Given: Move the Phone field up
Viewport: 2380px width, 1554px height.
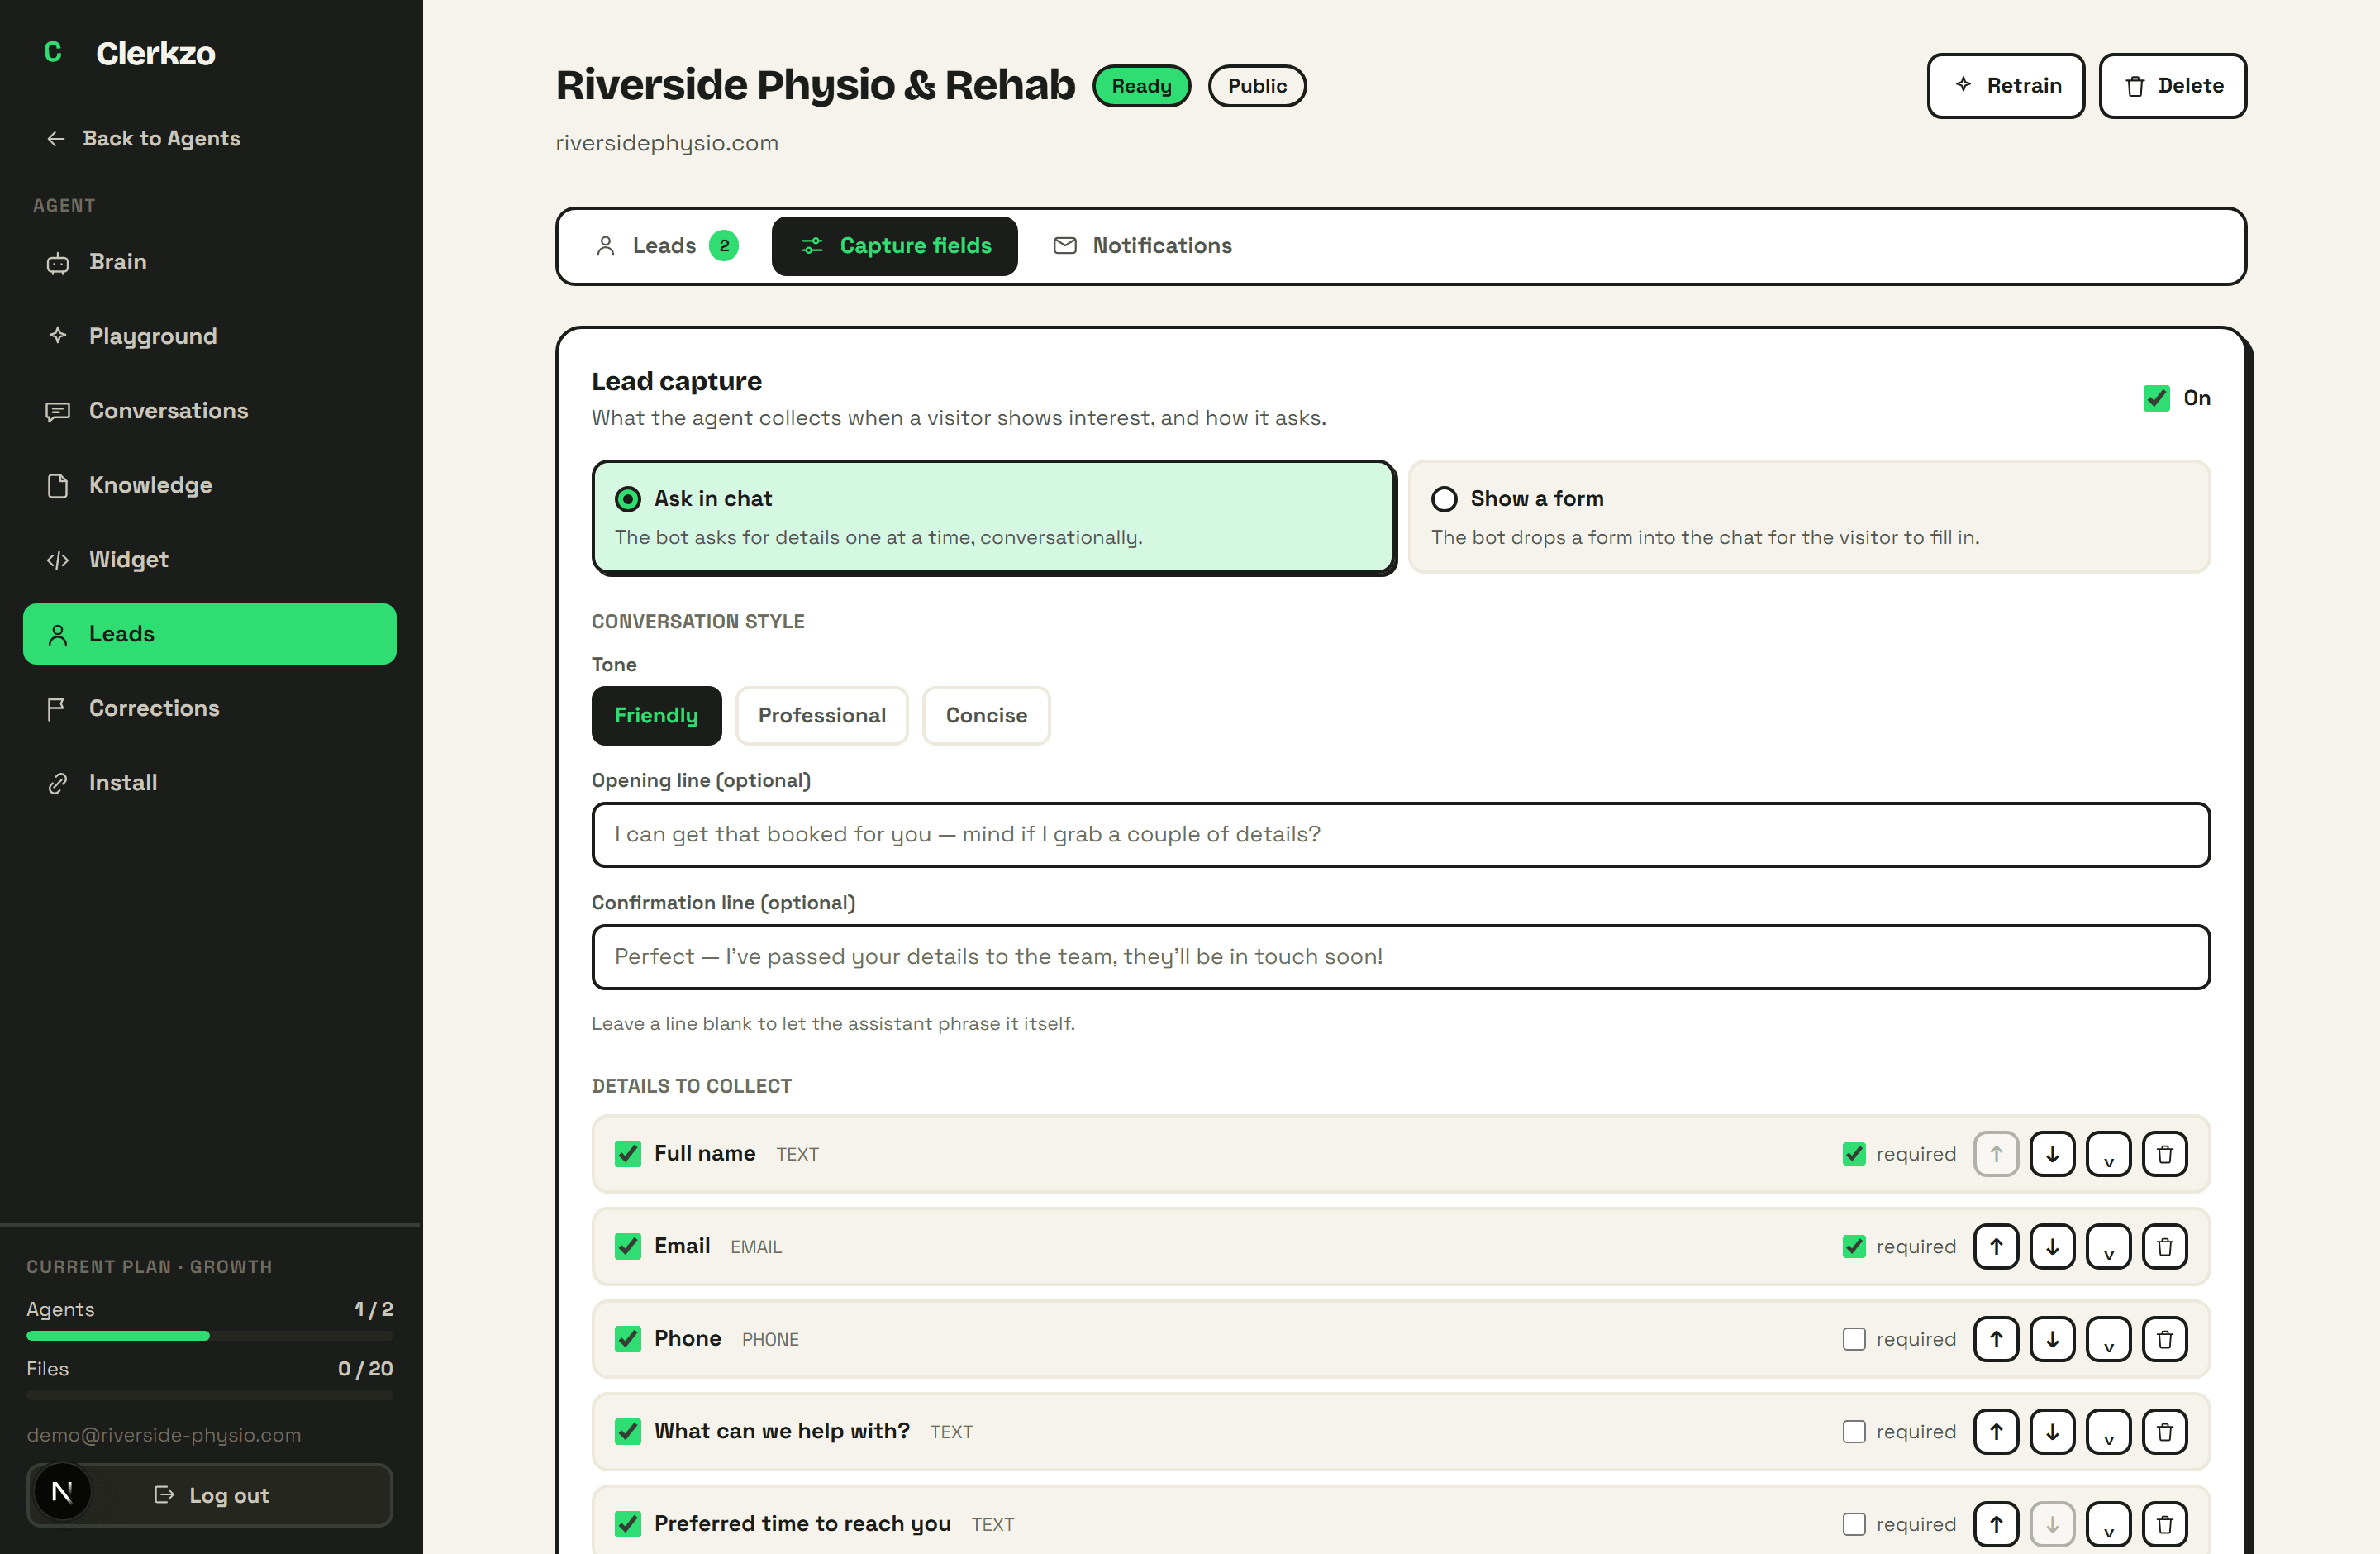Looking at the screenshot, I should pyautogui.click(x=1996, y=1339).
